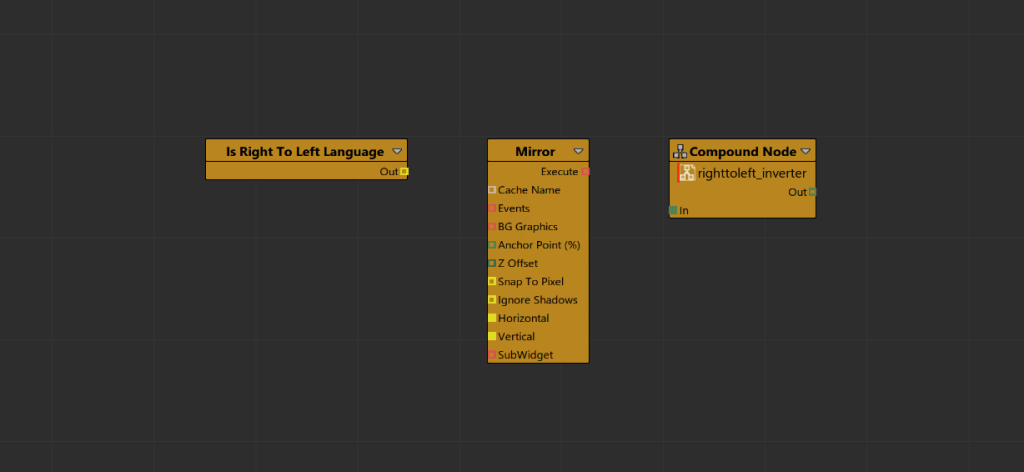Click the Horizontal label on Mirror

pos(523,318)
